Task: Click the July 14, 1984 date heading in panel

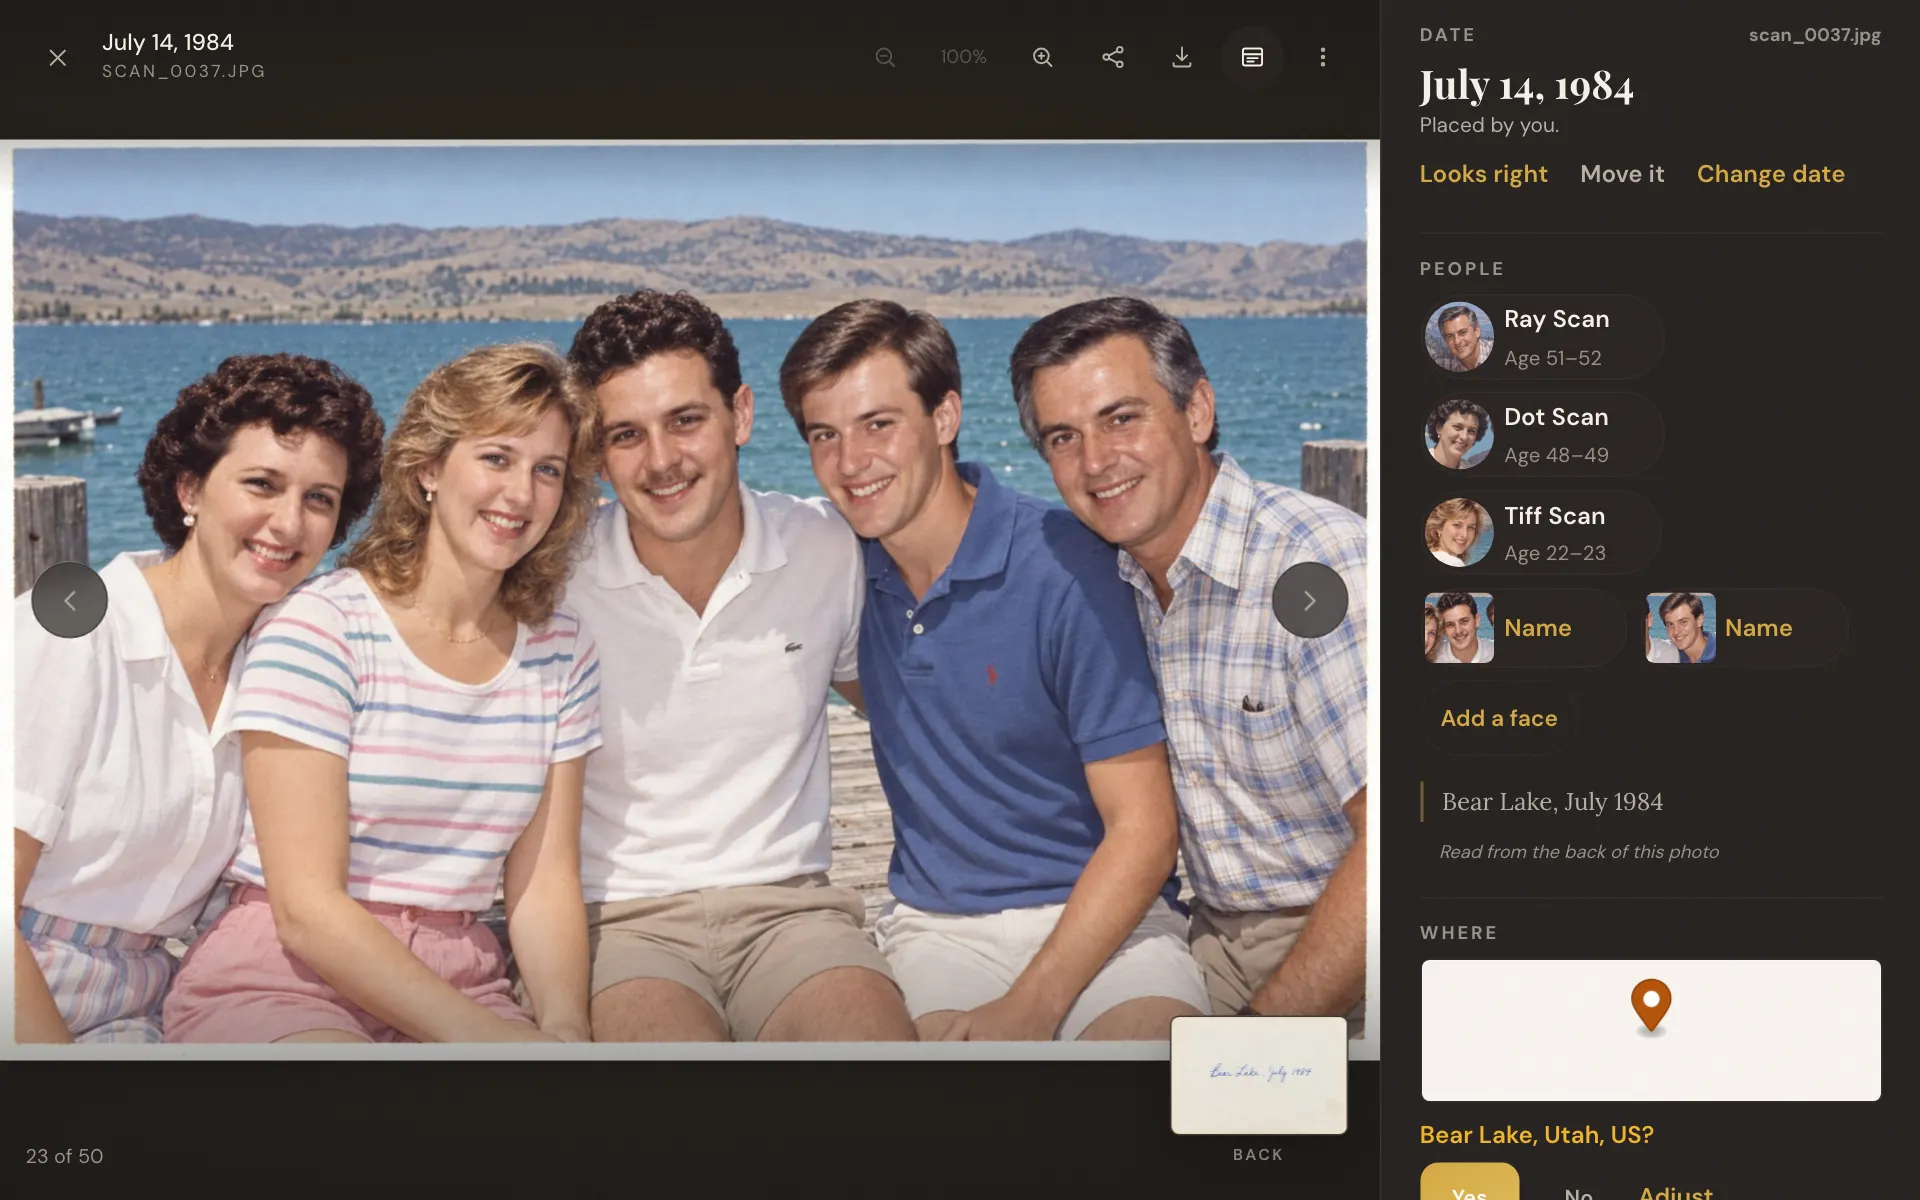Action: (x=1526, y=87)
